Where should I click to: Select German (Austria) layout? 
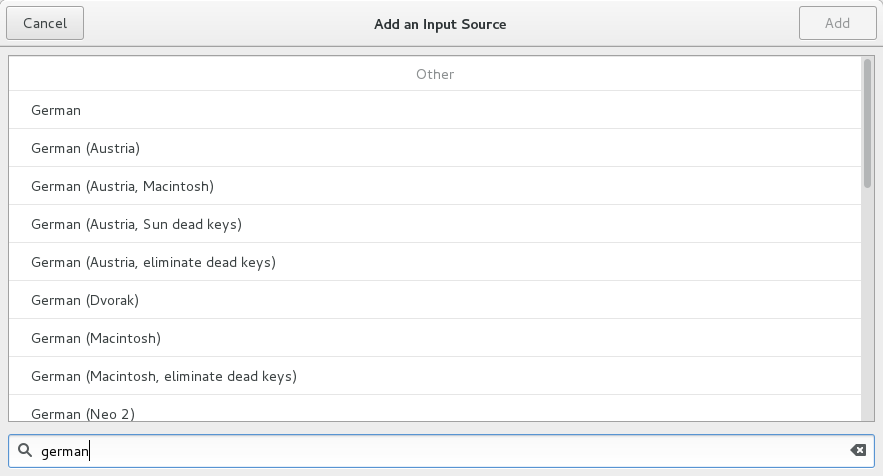click(x=435, y=148)
